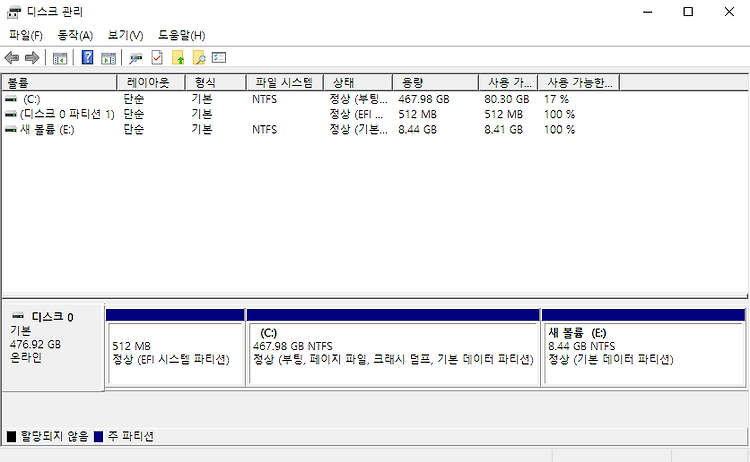Click the folder with magnifying glass icon
This screenshot has width=750, height=462.
[199, 57]
